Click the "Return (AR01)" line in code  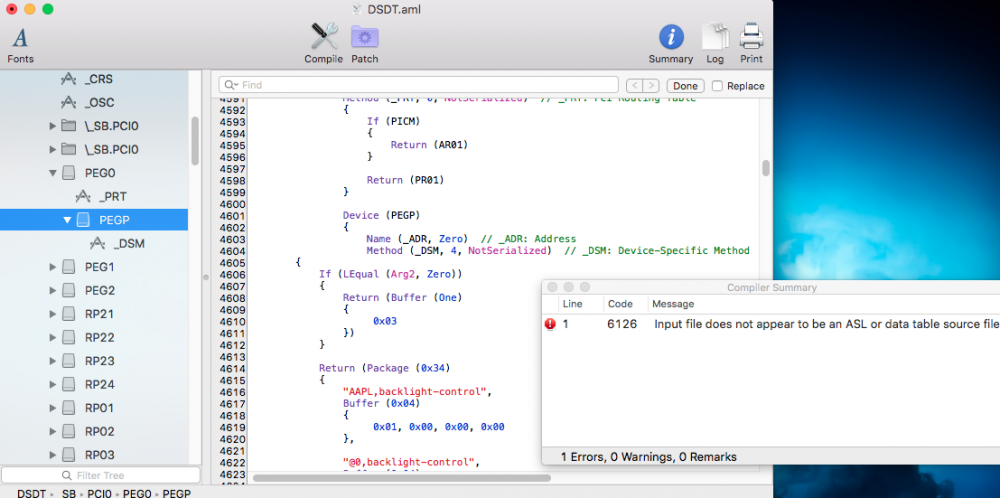[429, 145]
